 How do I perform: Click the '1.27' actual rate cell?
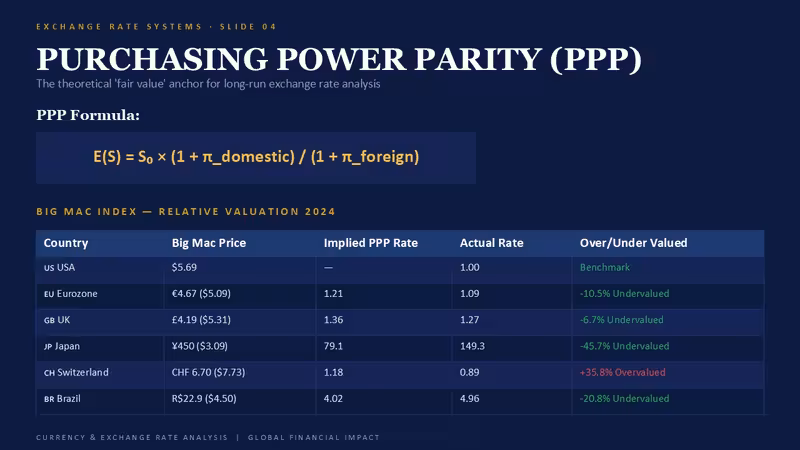(x=469, y=320)
